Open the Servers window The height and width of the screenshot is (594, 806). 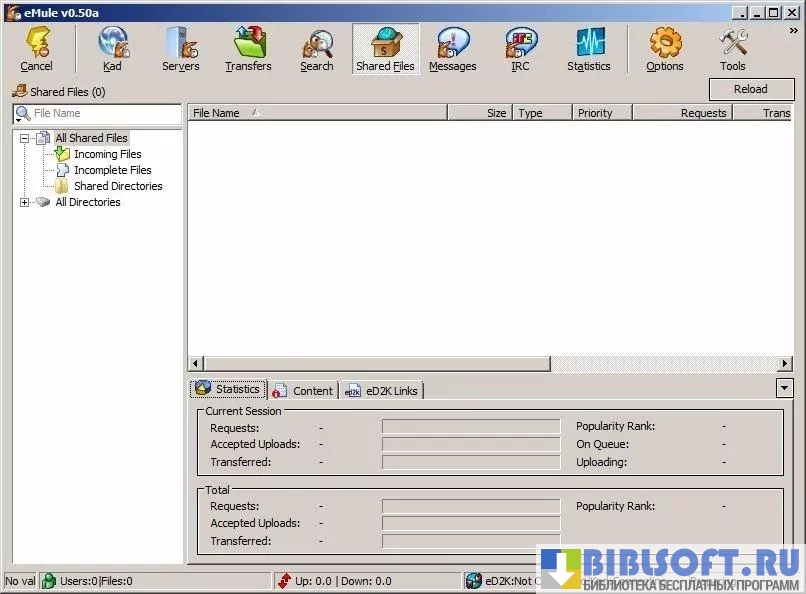click(x=180, y=49)
